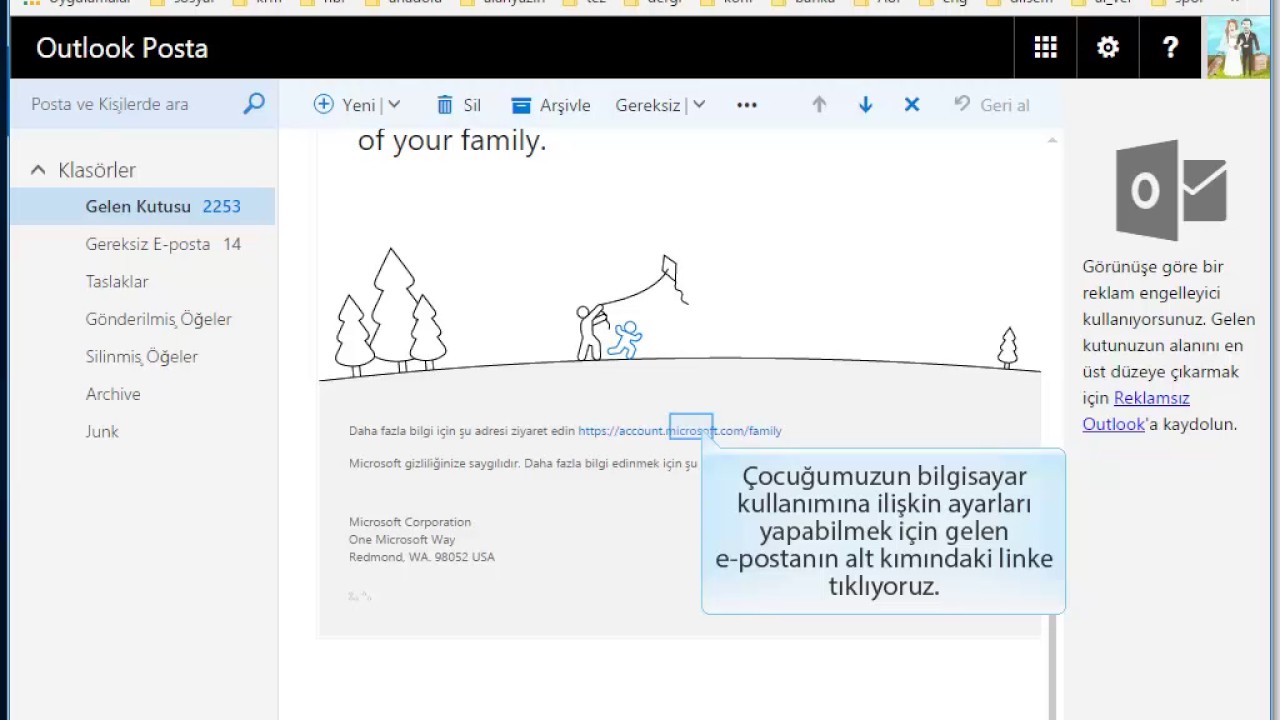Open the Silinmiş Öğeler folder
The height and width of the screenshot is (720, 1280).
(143, 357)
